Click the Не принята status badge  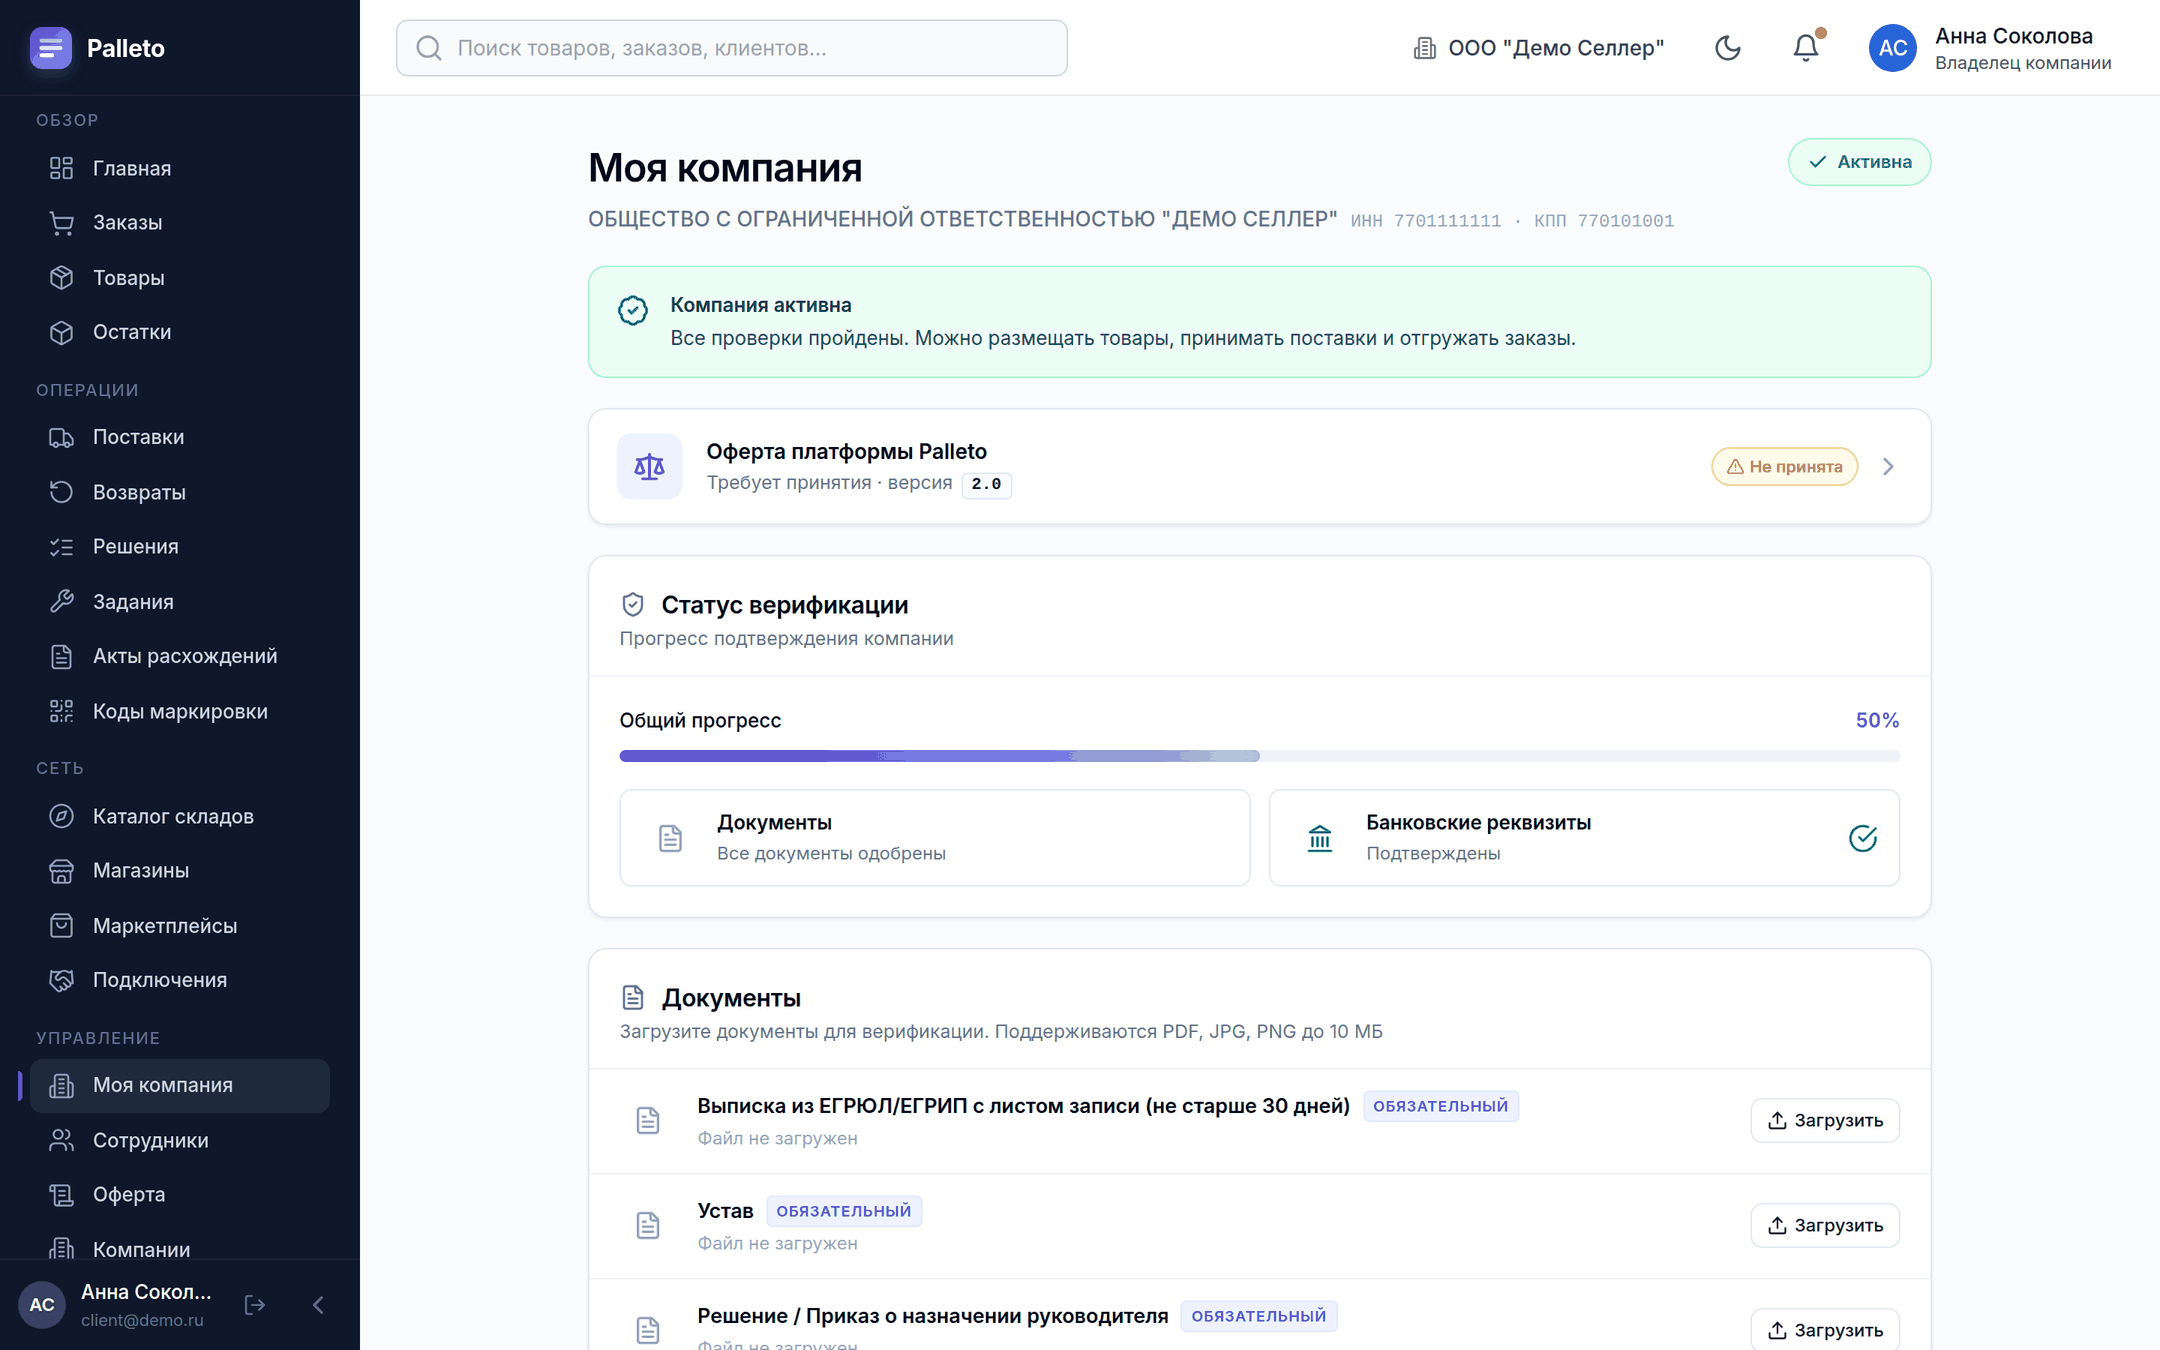(1784, 467)
